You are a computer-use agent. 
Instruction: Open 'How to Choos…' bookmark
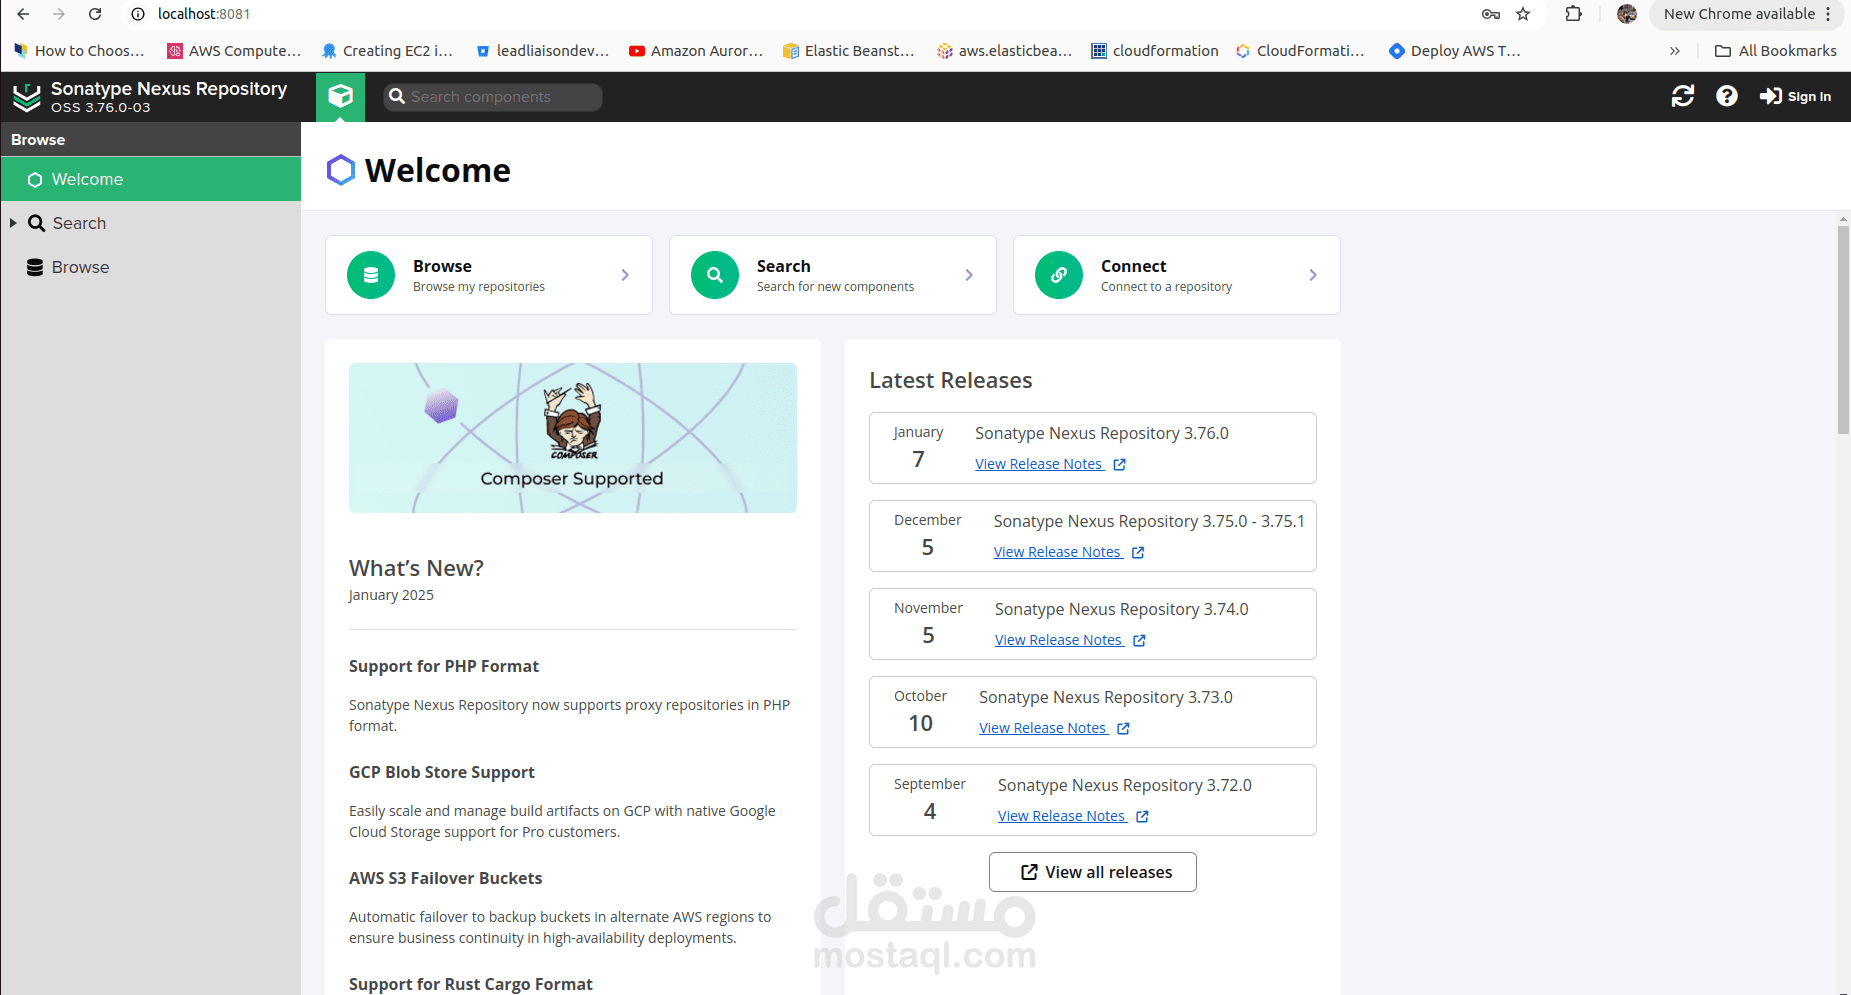click(79, 51)
